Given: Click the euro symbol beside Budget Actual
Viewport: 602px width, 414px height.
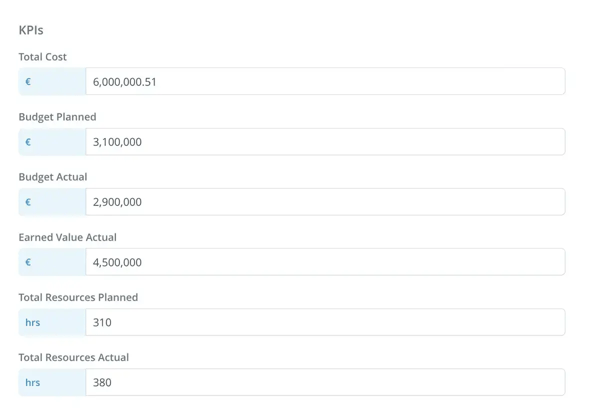Looking at the screenshot, I should (28, 202).
